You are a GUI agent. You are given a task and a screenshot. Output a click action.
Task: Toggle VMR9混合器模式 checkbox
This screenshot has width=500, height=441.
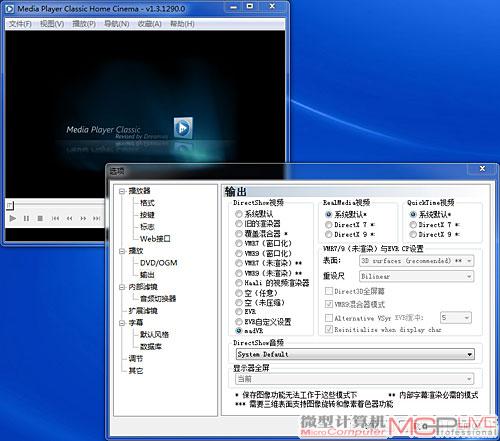click(x=329, y=304)
